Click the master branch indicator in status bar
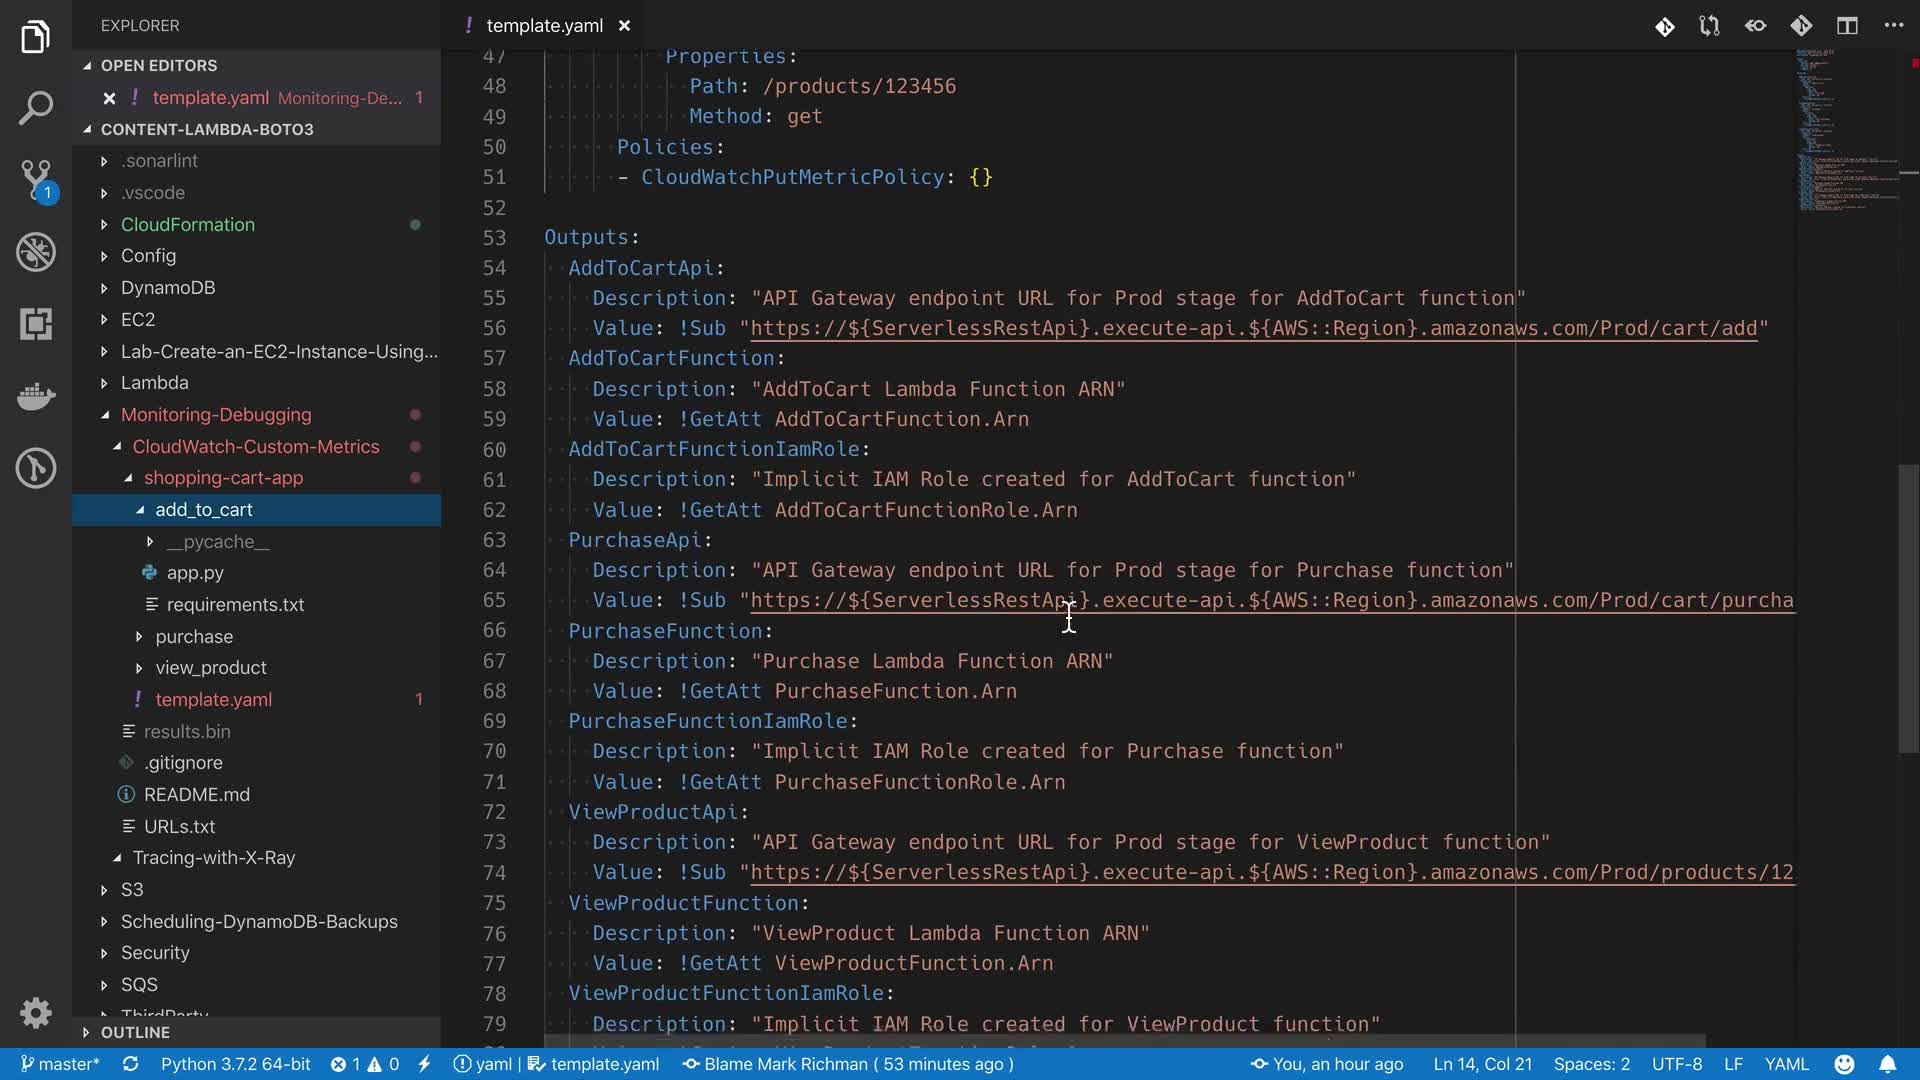This screenshot has height=1080, width=1920. tap(60, 1064)
